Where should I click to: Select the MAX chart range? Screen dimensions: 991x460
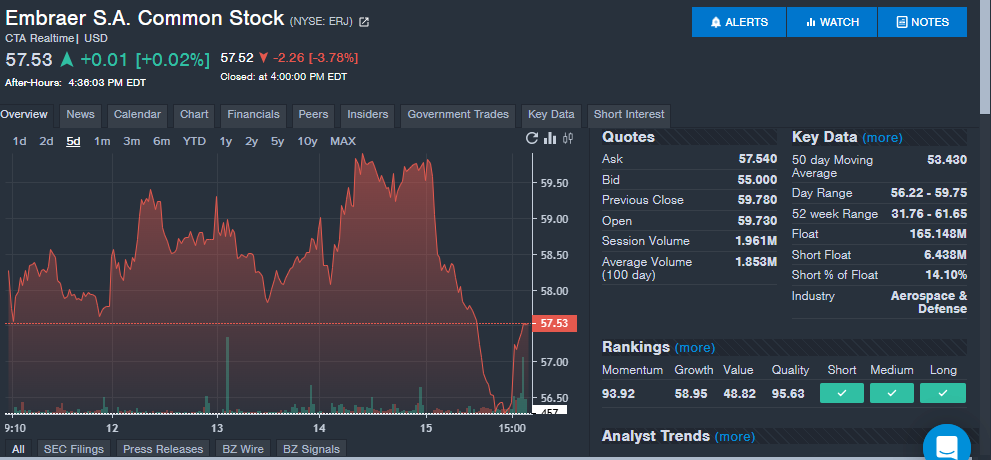click(343, 142)
